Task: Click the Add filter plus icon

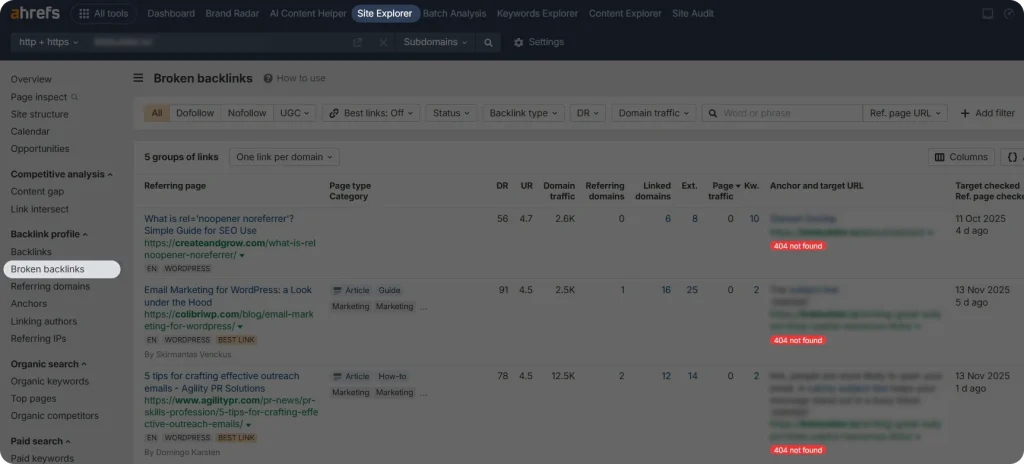Action: point(965,113)
